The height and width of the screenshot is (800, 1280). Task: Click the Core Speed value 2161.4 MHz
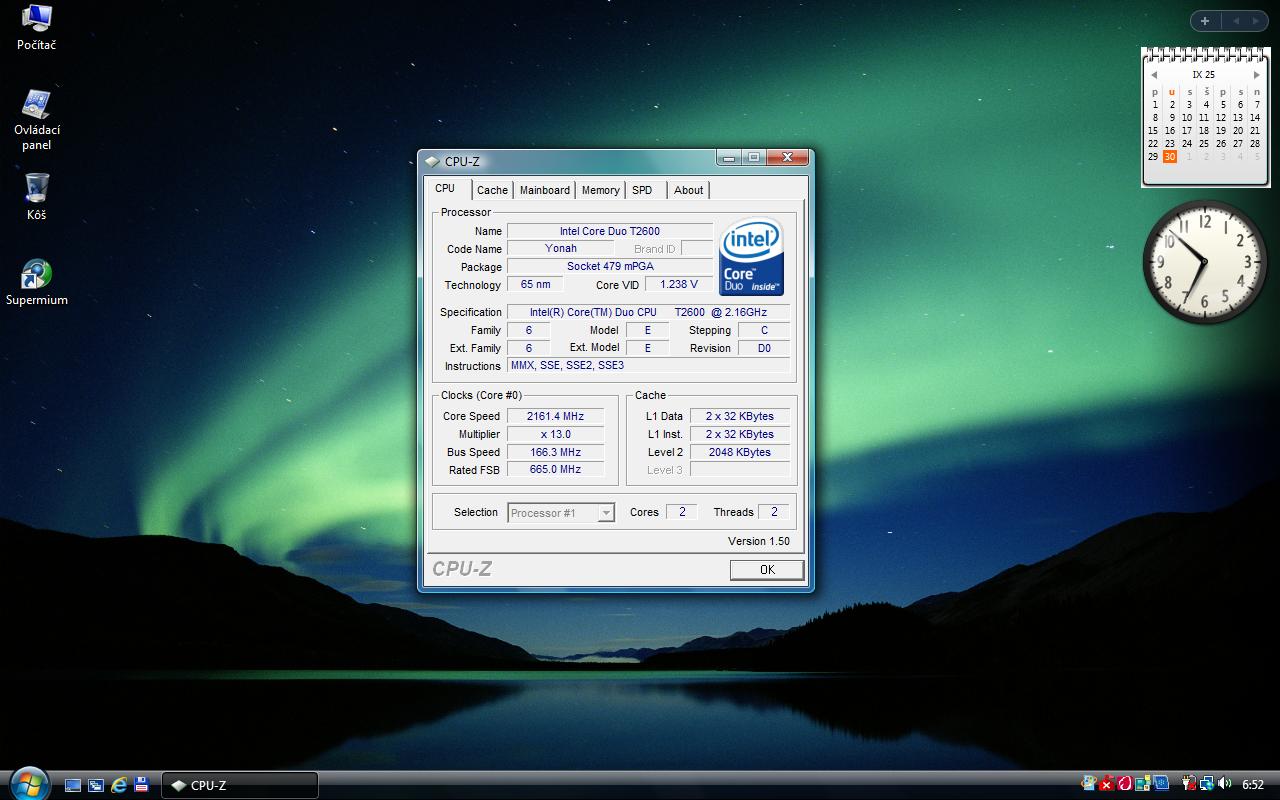click(555, 416)
